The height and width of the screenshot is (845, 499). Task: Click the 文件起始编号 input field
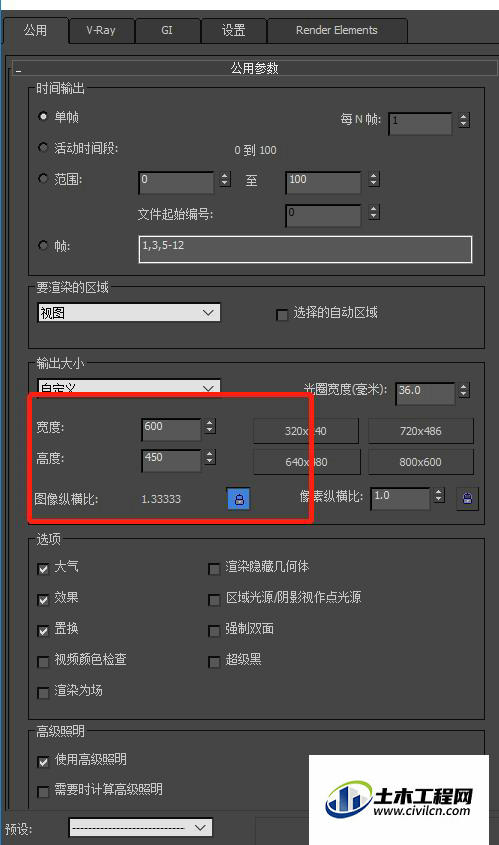323,216
